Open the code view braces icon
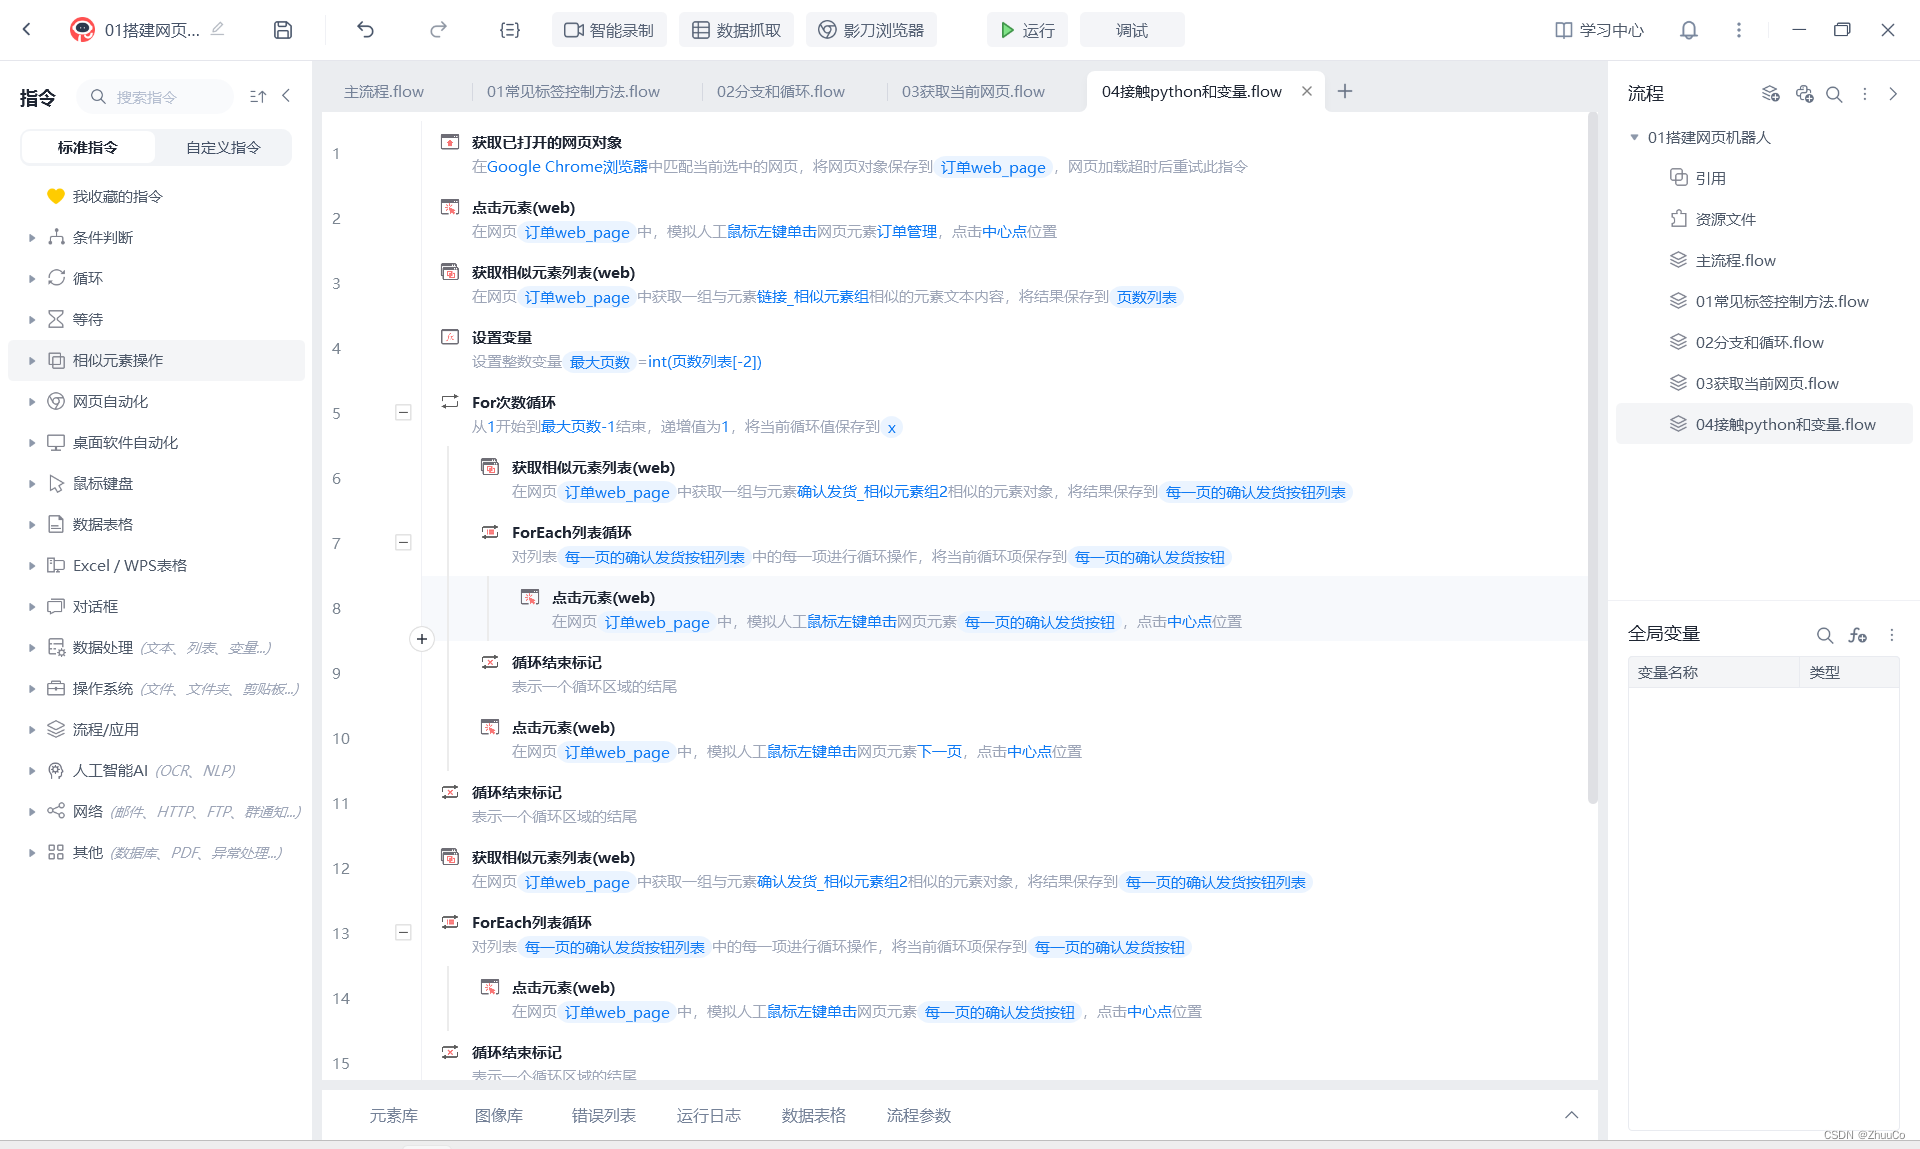This screenshot has width=1920, height=1149. [x=510, y=30]
